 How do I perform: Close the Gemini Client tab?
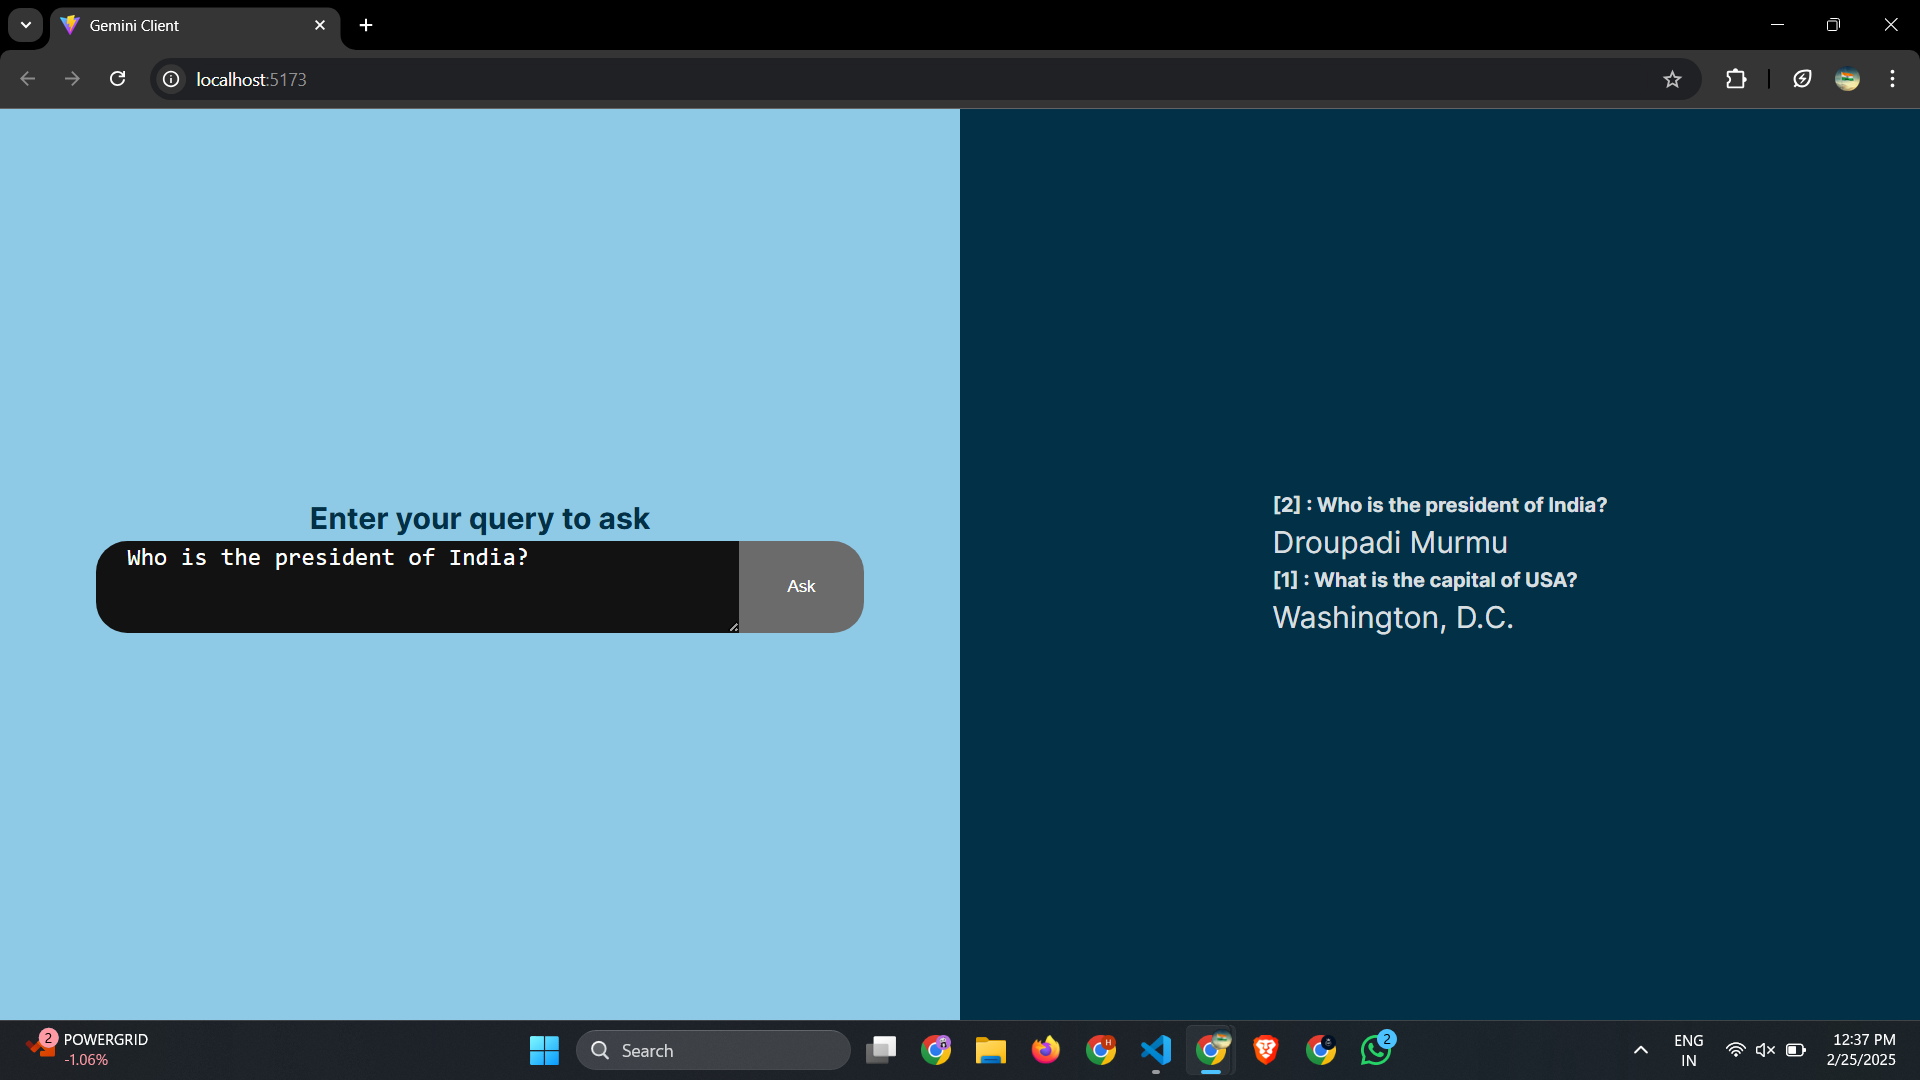[x=320, y=25]
